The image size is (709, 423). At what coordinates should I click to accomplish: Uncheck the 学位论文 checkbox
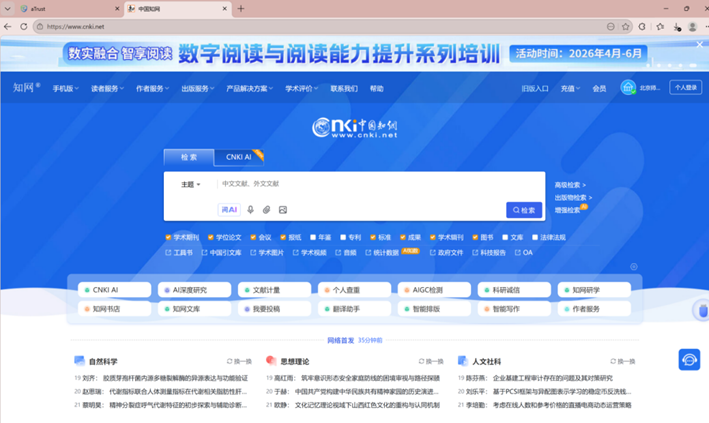(x=211, y=237)
